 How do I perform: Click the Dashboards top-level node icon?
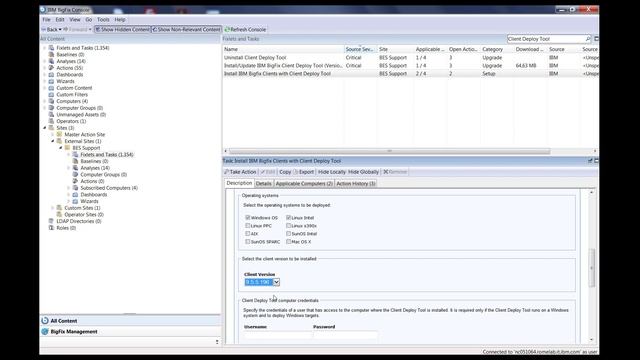51,75
